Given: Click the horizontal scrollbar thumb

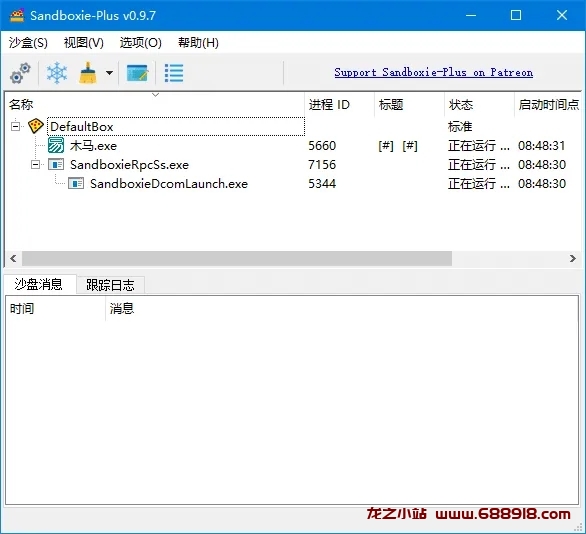Looking at the screenshot, I should 237,258.
